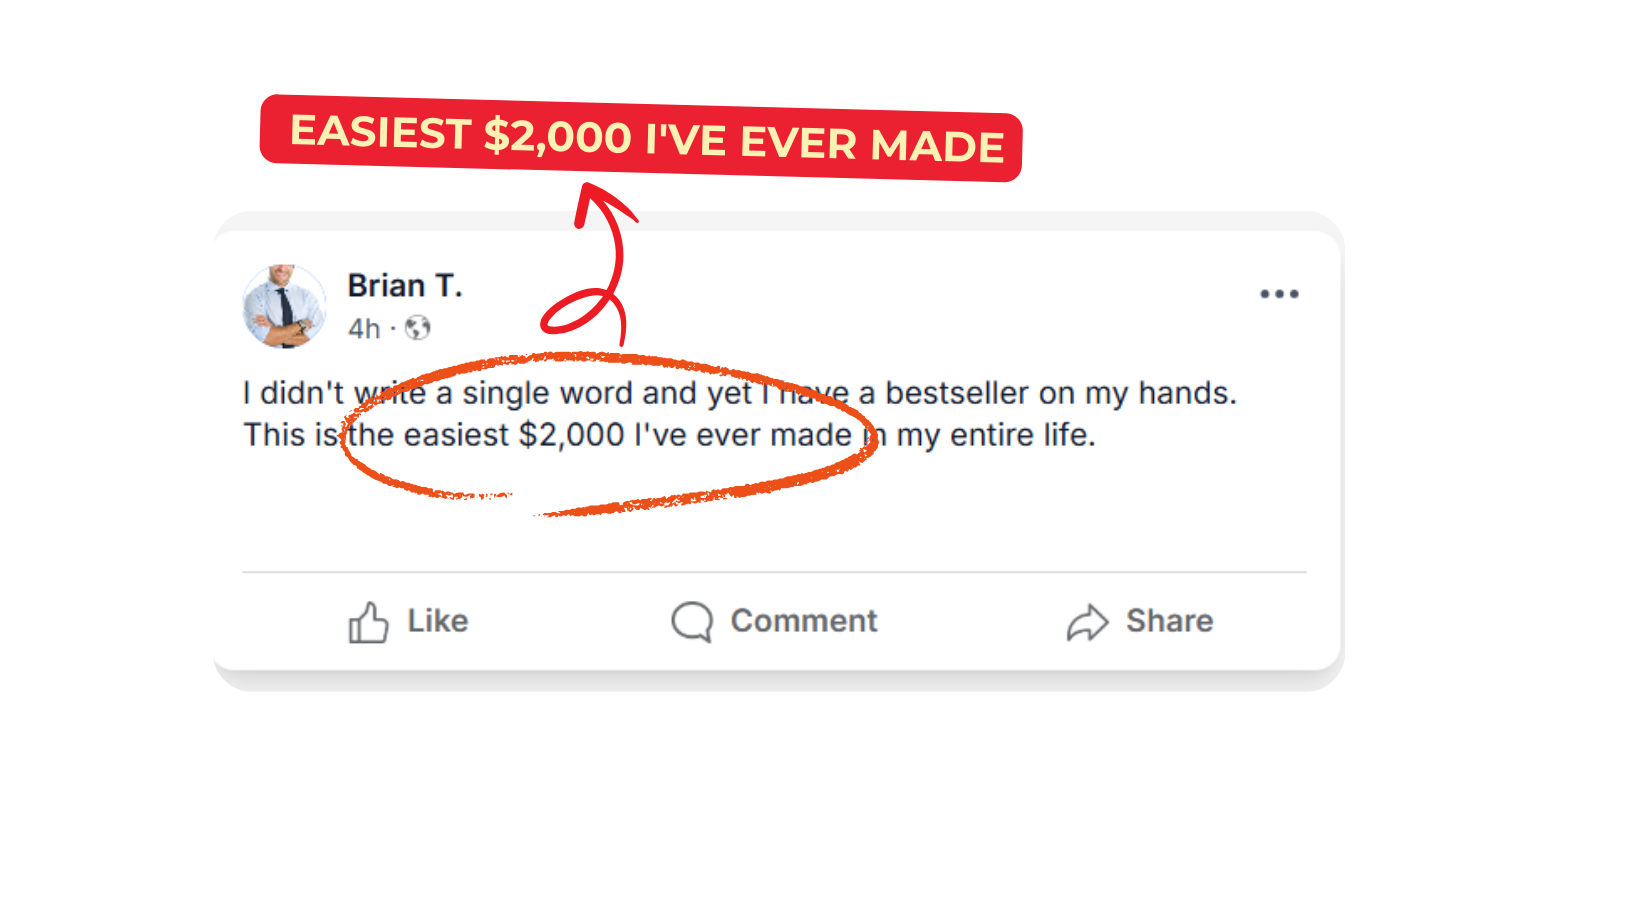Open the three-dot post options menu
The height and width of the screenshot is (924, 1640).
(1279, 294)
